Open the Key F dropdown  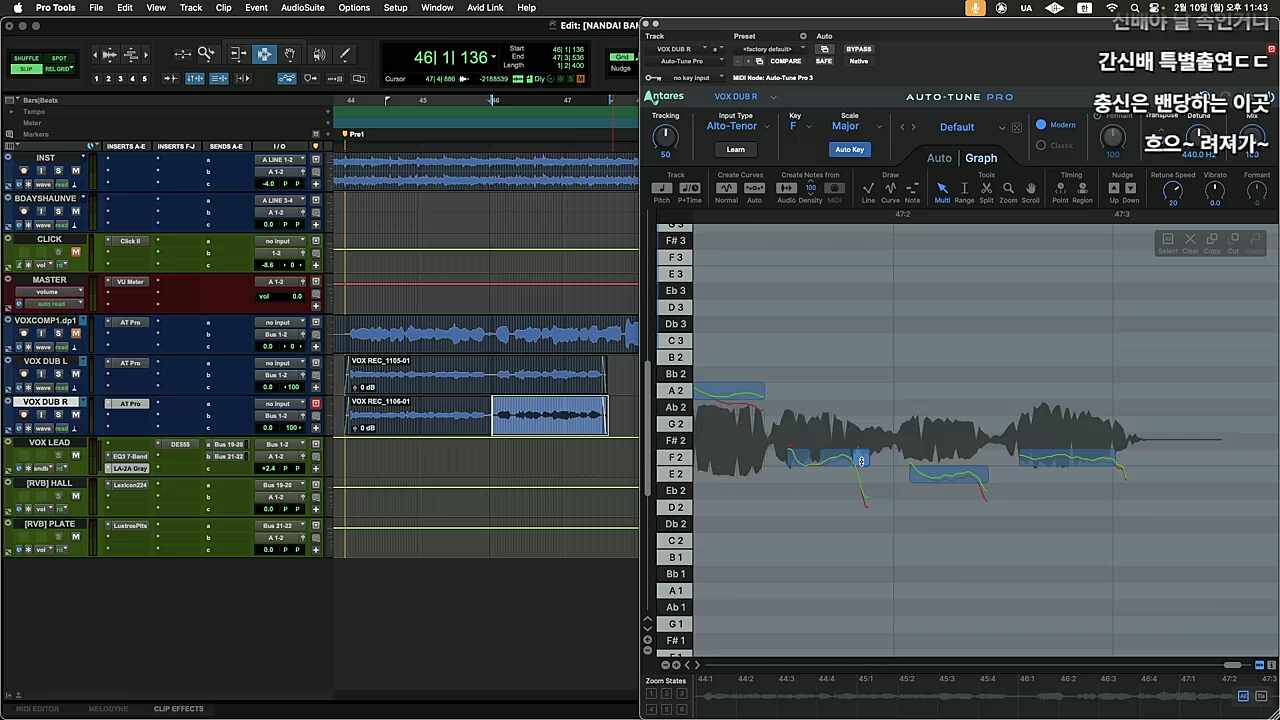click(x=798, y=126)
